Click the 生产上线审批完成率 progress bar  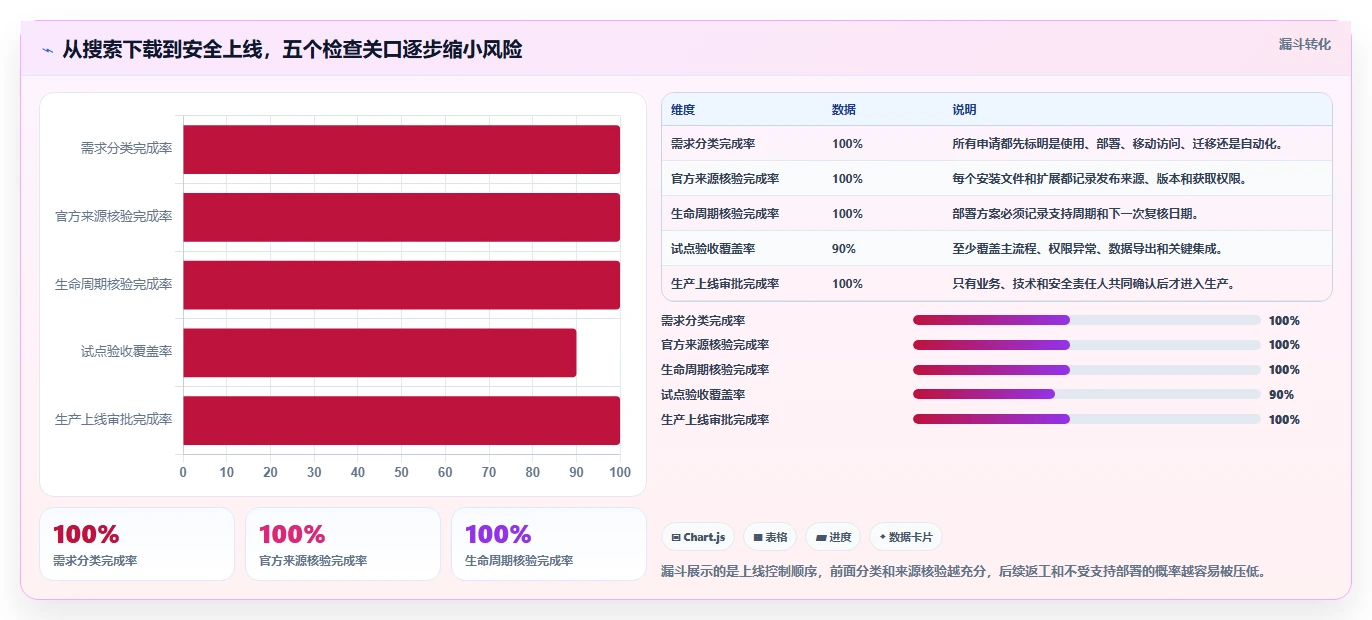click(1087, 420)
